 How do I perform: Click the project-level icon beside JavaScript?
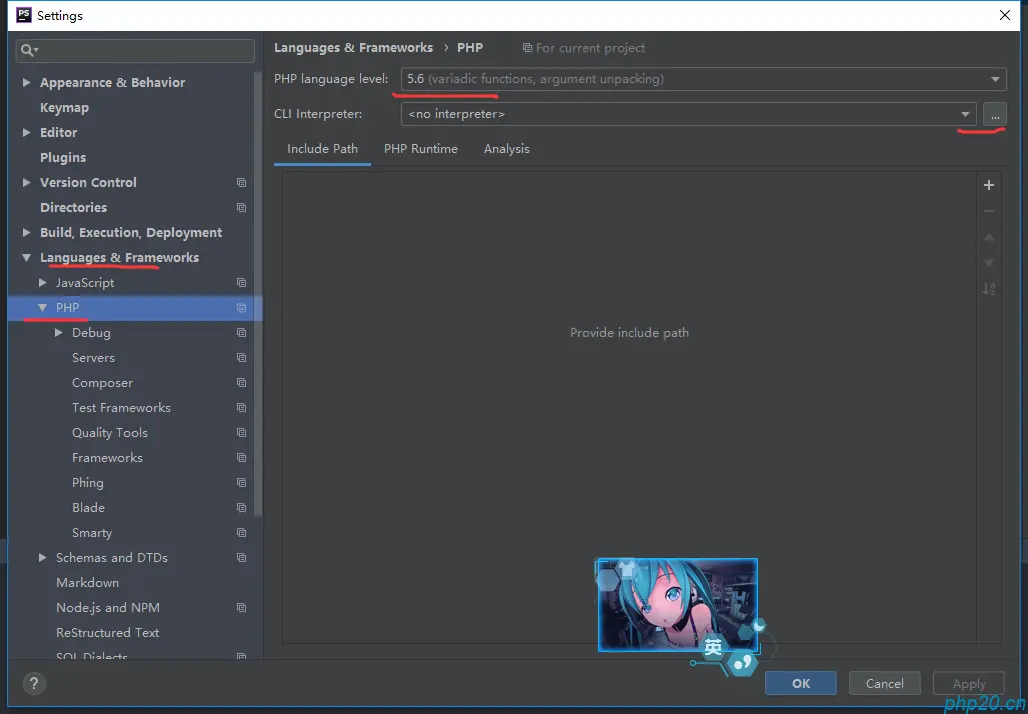tap(241, 283)
